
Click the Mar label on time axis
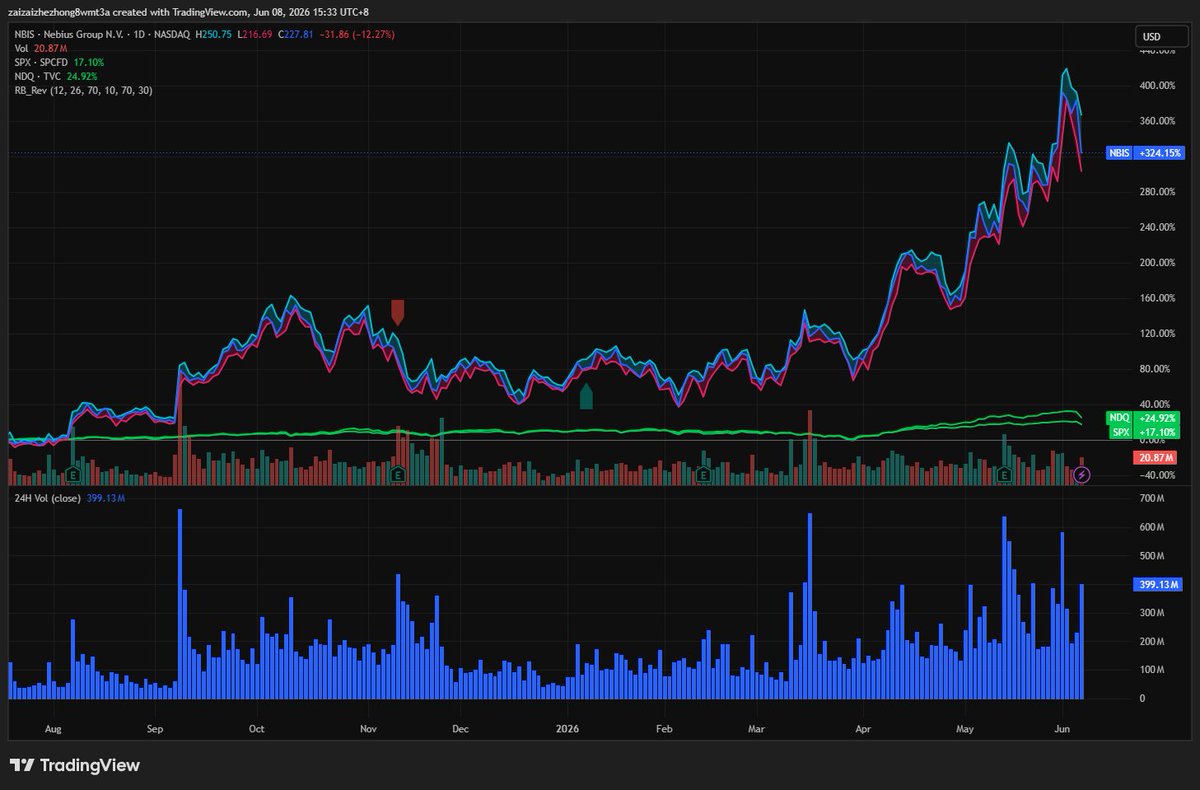[757, 729]
